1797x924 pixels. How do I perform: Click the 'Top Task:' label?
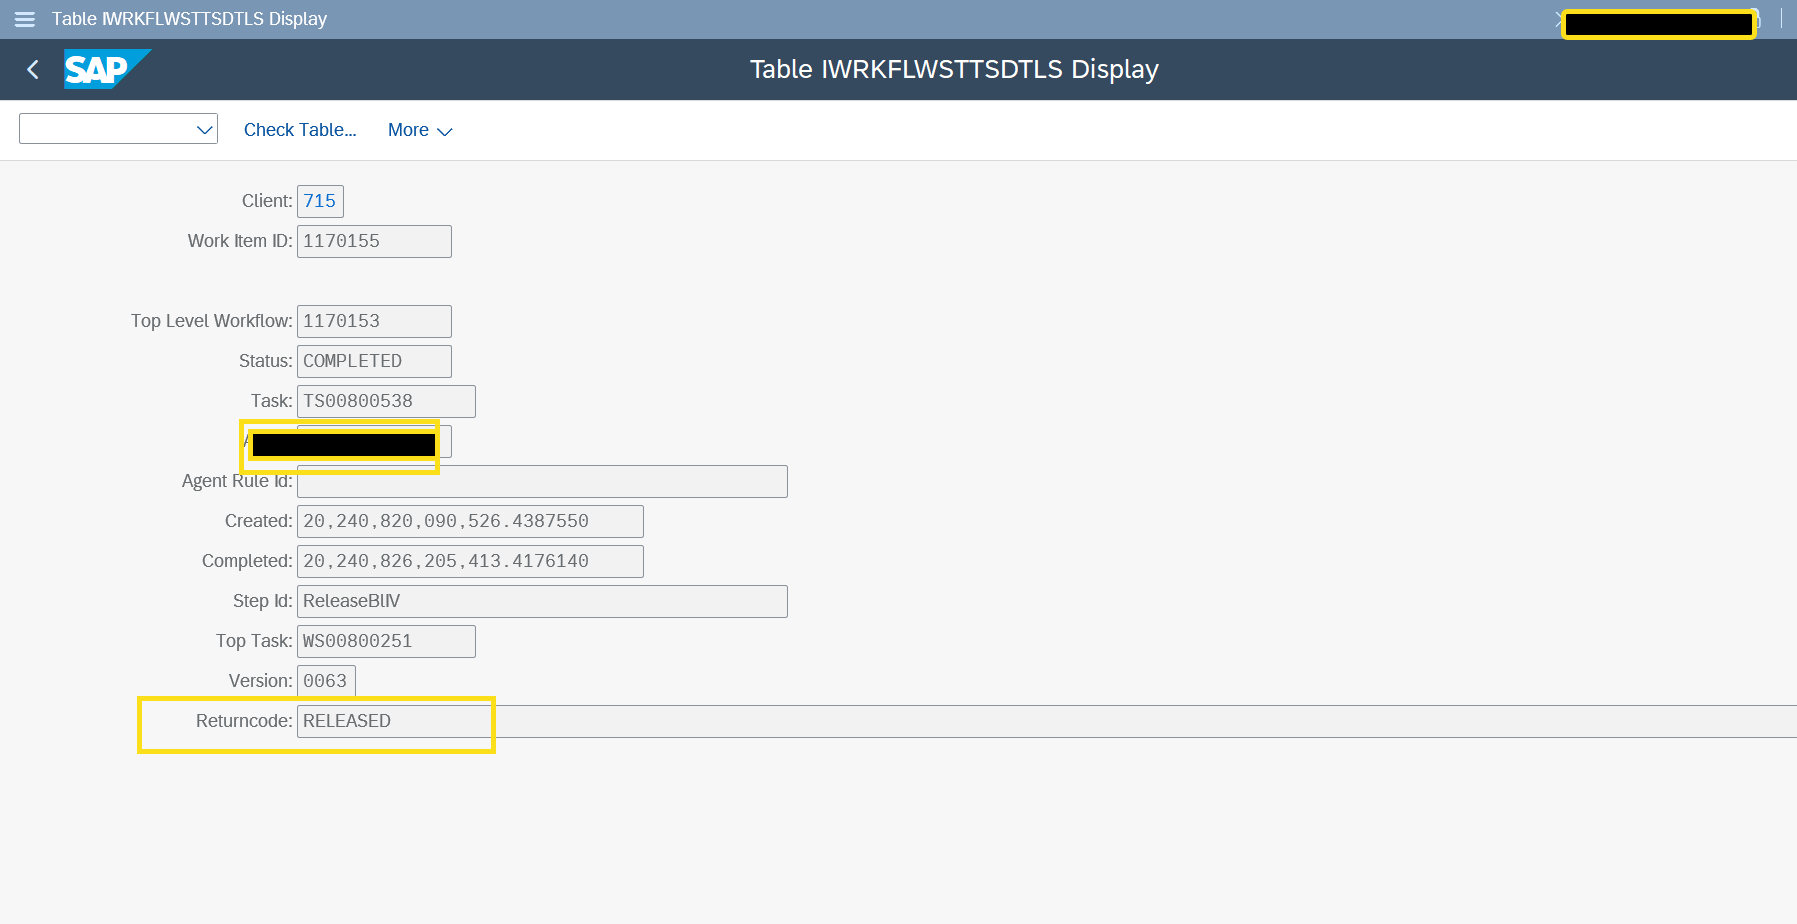pyautogui.click(x=254, y=641)
